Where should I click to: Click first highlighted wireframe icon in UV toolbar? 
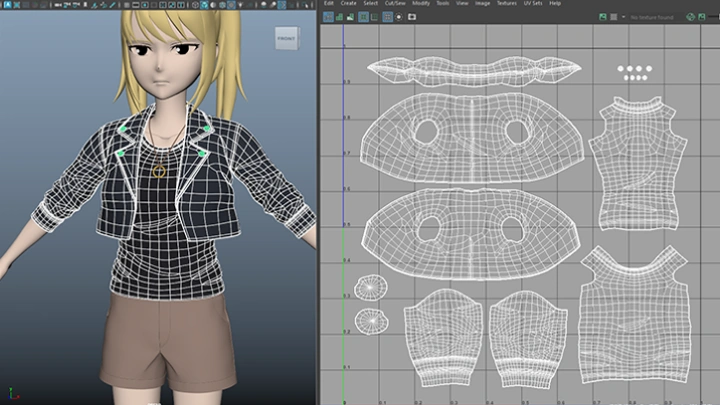(328, 17)
